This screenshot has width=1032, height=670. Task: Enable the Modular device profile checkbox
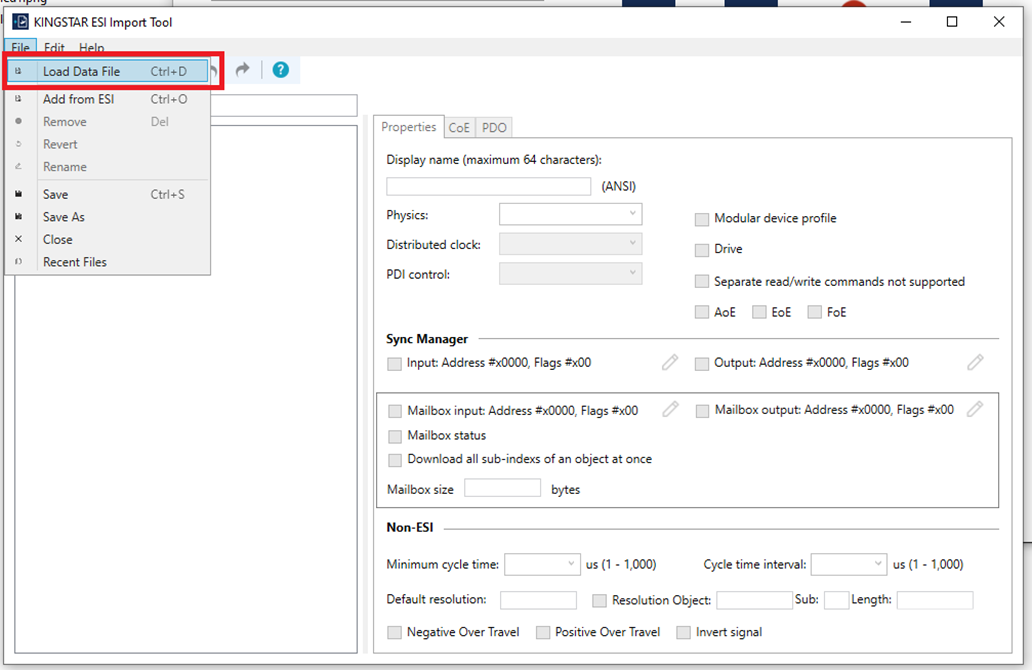[702, 219]
